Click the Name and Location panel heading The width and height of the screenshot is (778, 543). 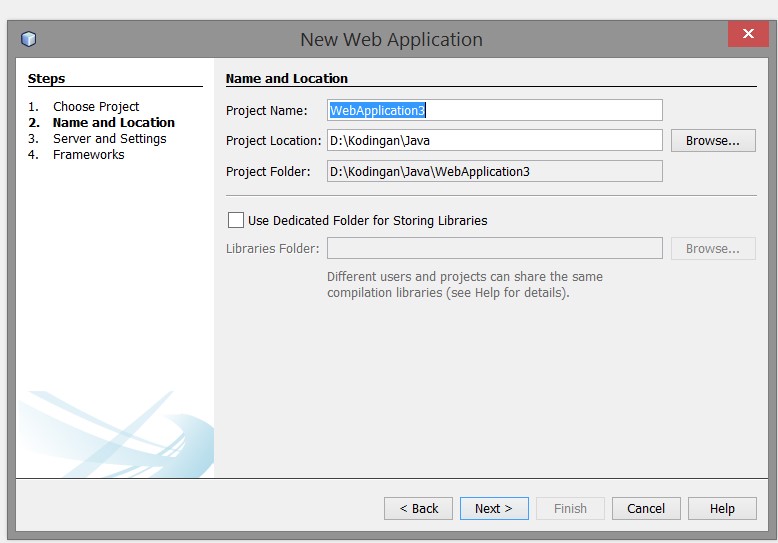287,78
